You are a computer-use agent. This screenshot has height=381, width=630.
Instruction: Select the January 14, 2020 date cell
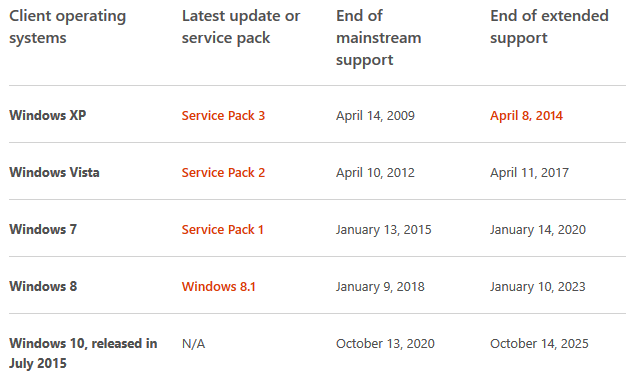click(538, 230)
